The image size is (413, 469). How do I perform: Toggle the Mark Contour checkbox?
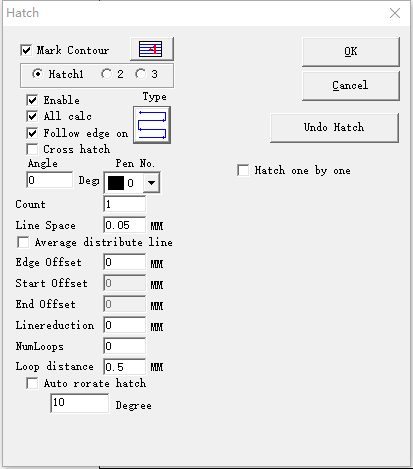pos(26,50)
